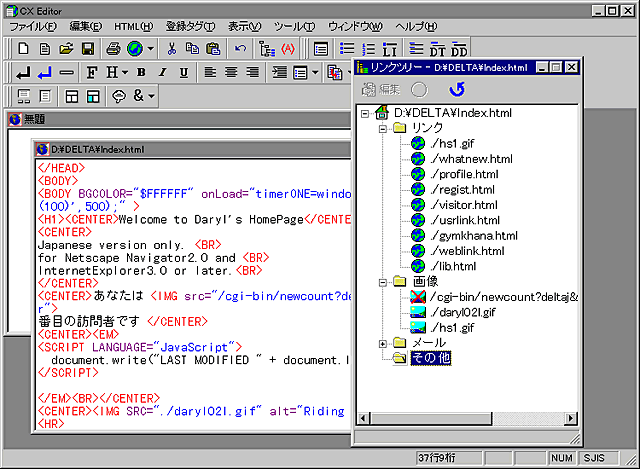Viewport: 640px width, 469px height.
Task: Expand the メール folder
Action: 383,344
